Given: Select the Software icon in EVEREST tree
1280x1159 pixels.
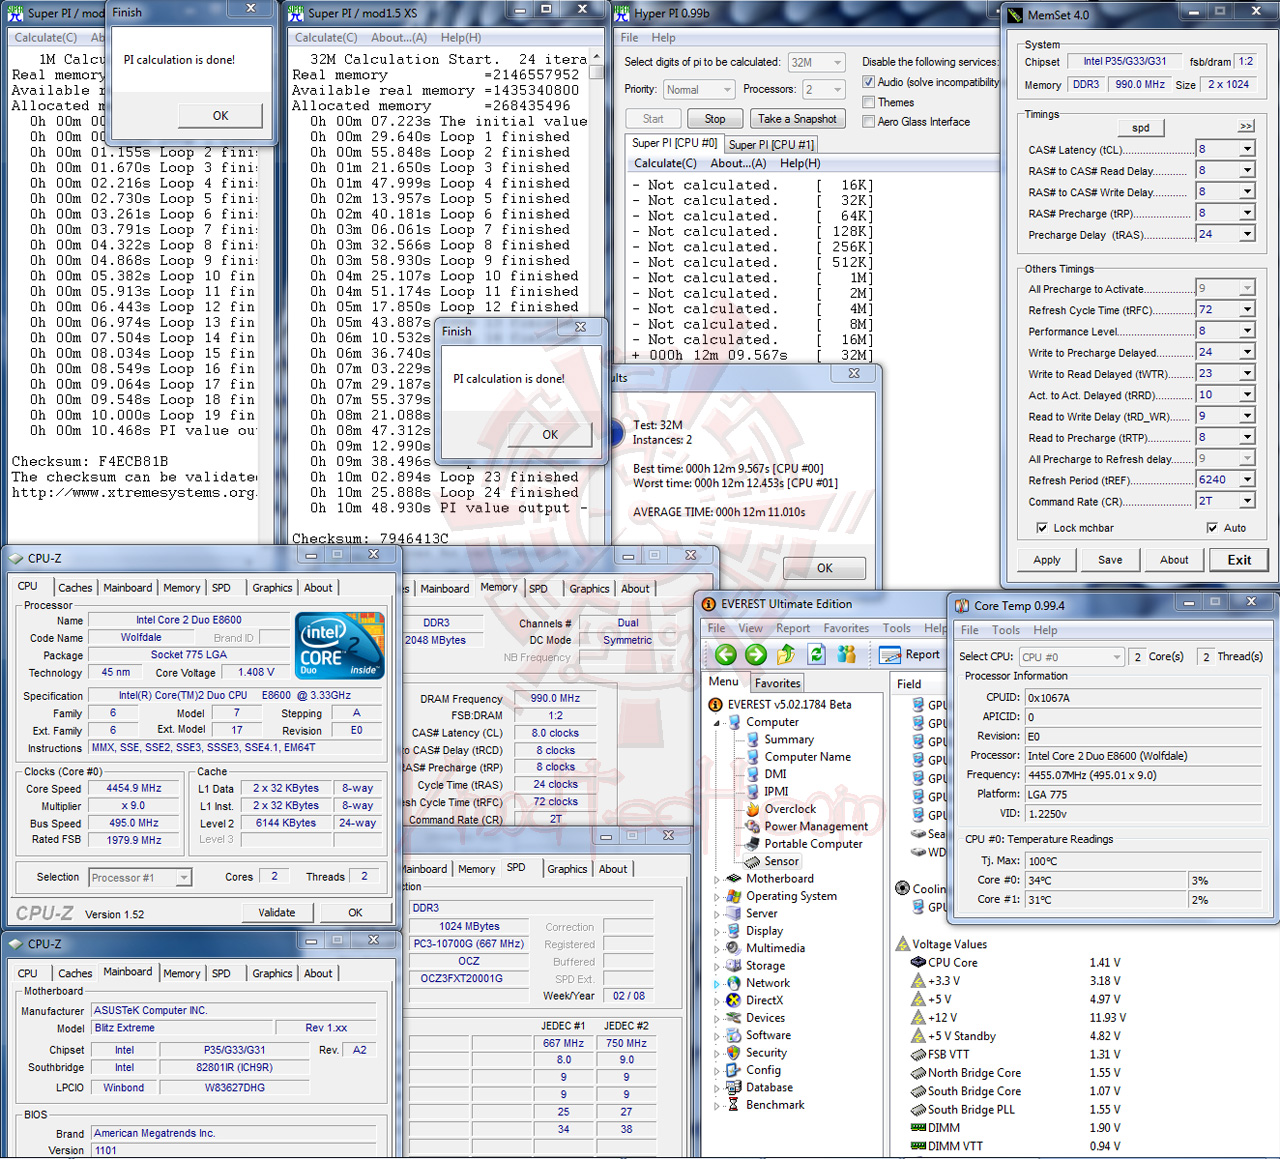Looking at the screenshot, I should tap(734, 1035).
